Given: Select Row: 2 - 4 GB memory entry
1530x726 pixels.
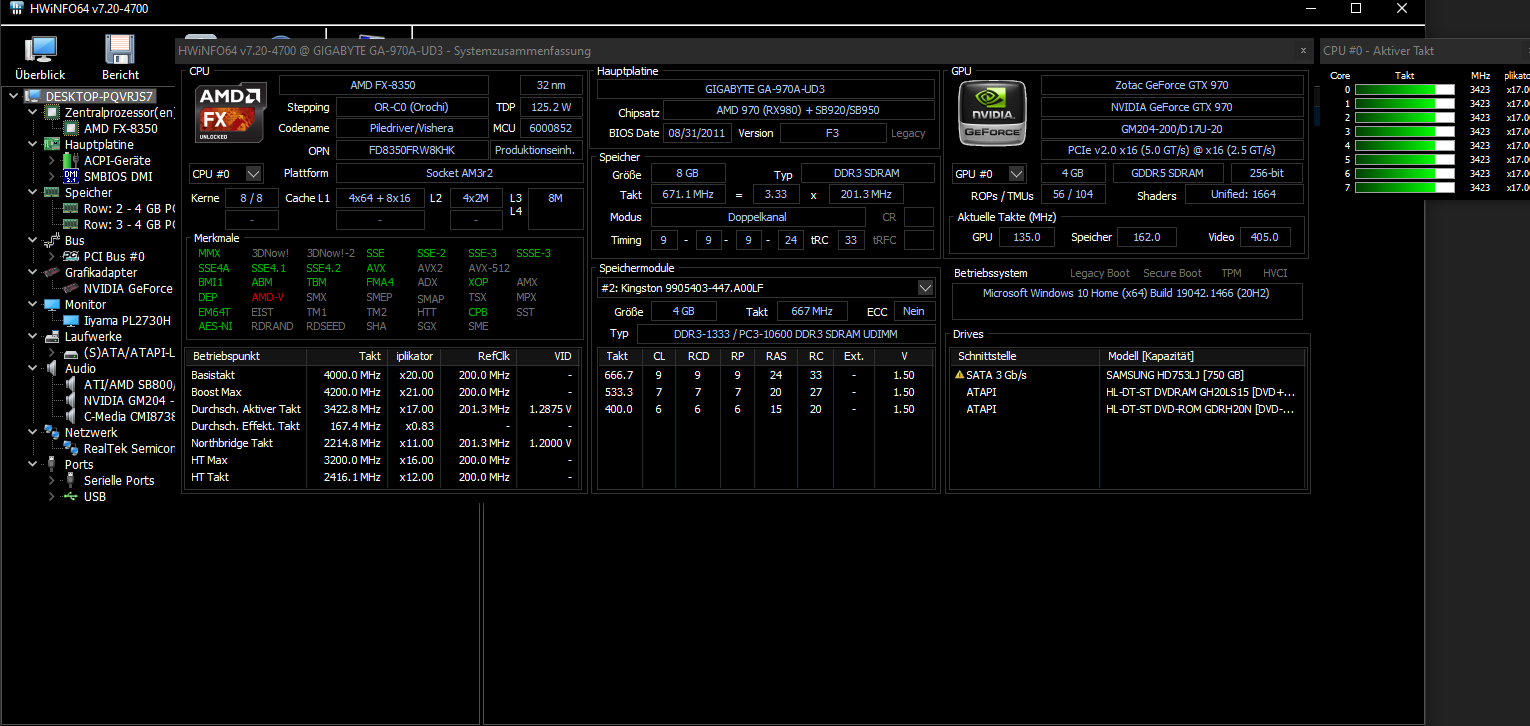Looking at the screenshot, I should coord(129,208).
